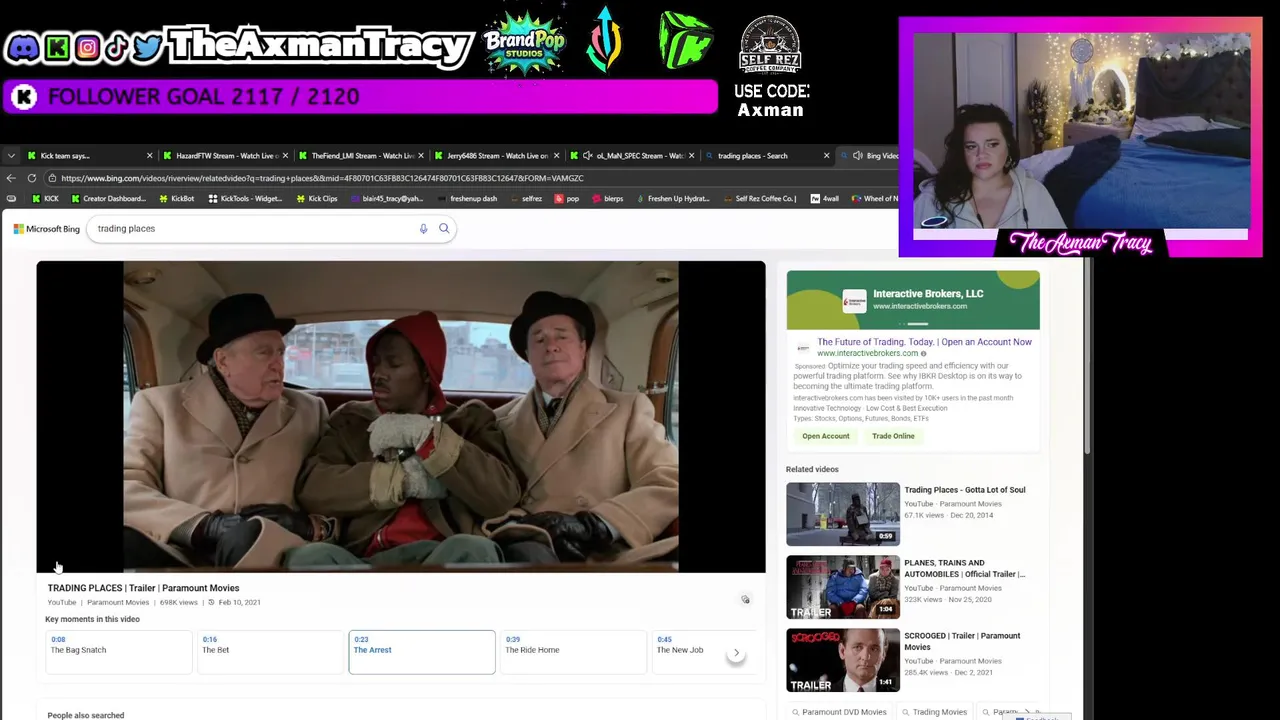Click the Instagram icon in the stream overlay
The width and height of the screenshot is (1280, 720).
(87, 47)
